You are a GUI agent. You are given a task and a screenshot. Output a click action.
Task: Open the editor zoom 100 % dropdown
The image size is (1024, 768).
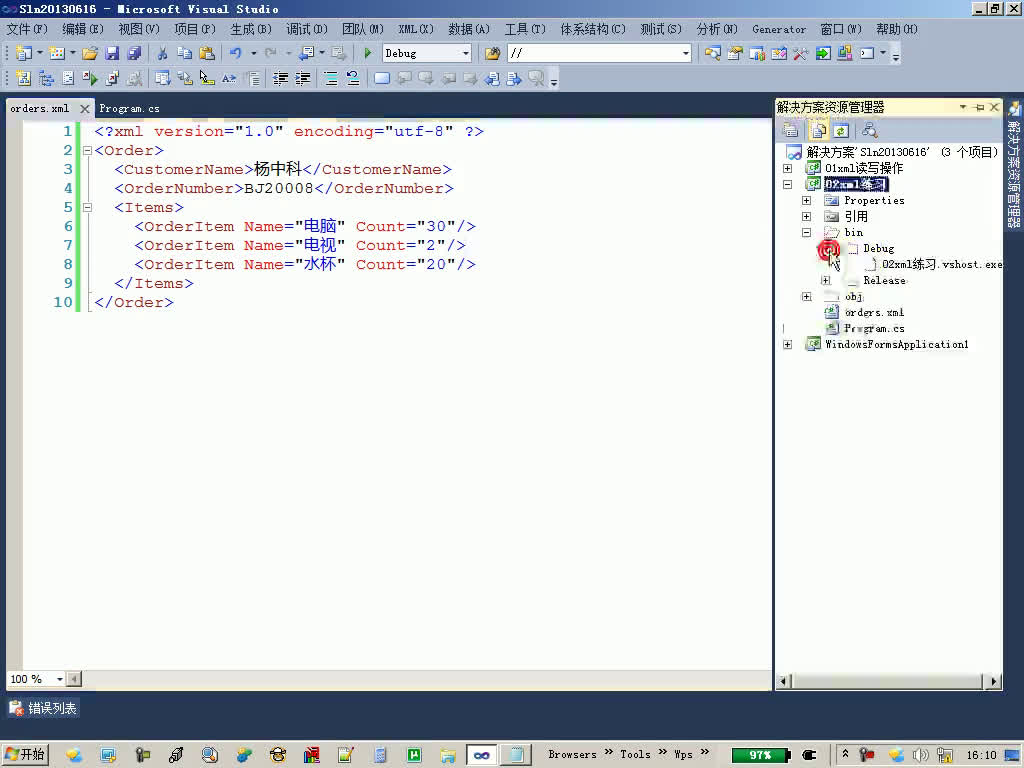tap(60, 679)
